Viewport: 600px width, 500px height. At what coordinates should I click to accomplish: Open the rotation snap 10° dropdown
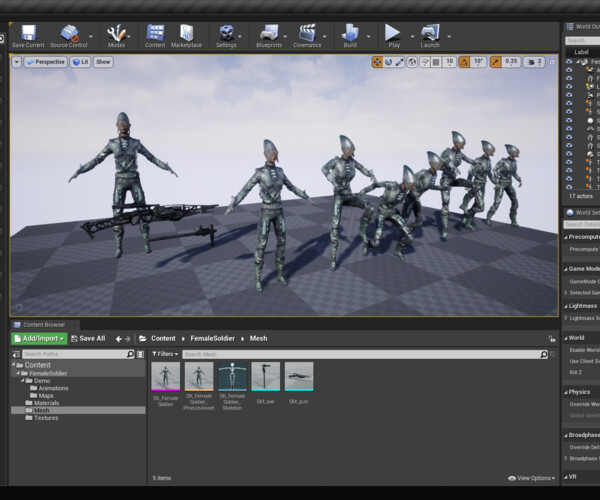tap(478, 62)
